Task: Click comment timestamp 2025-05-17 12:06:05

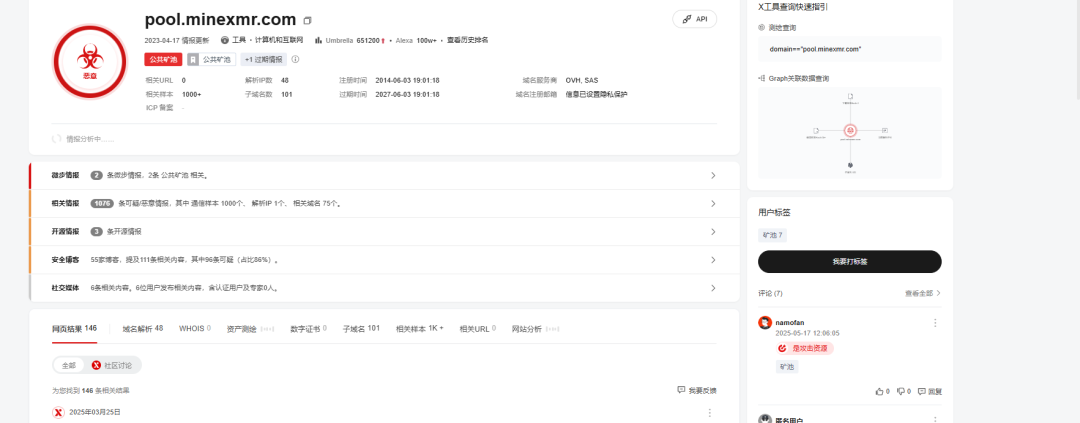Action: pyautogui.click(x=807, y=333)
